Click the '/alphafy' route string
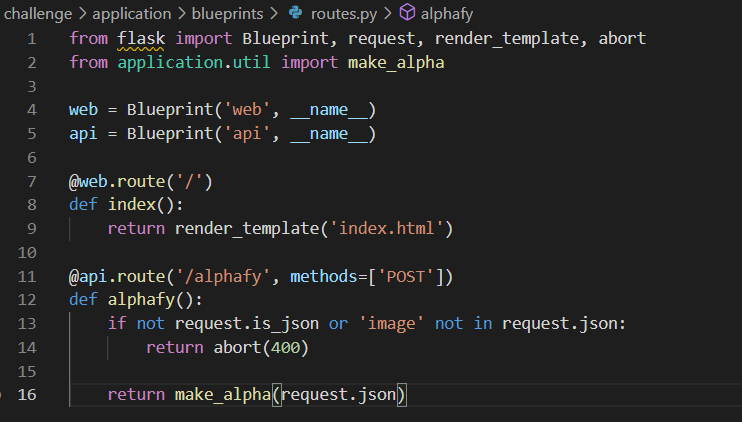Viewport: 742px width, 422px height. 223,276
